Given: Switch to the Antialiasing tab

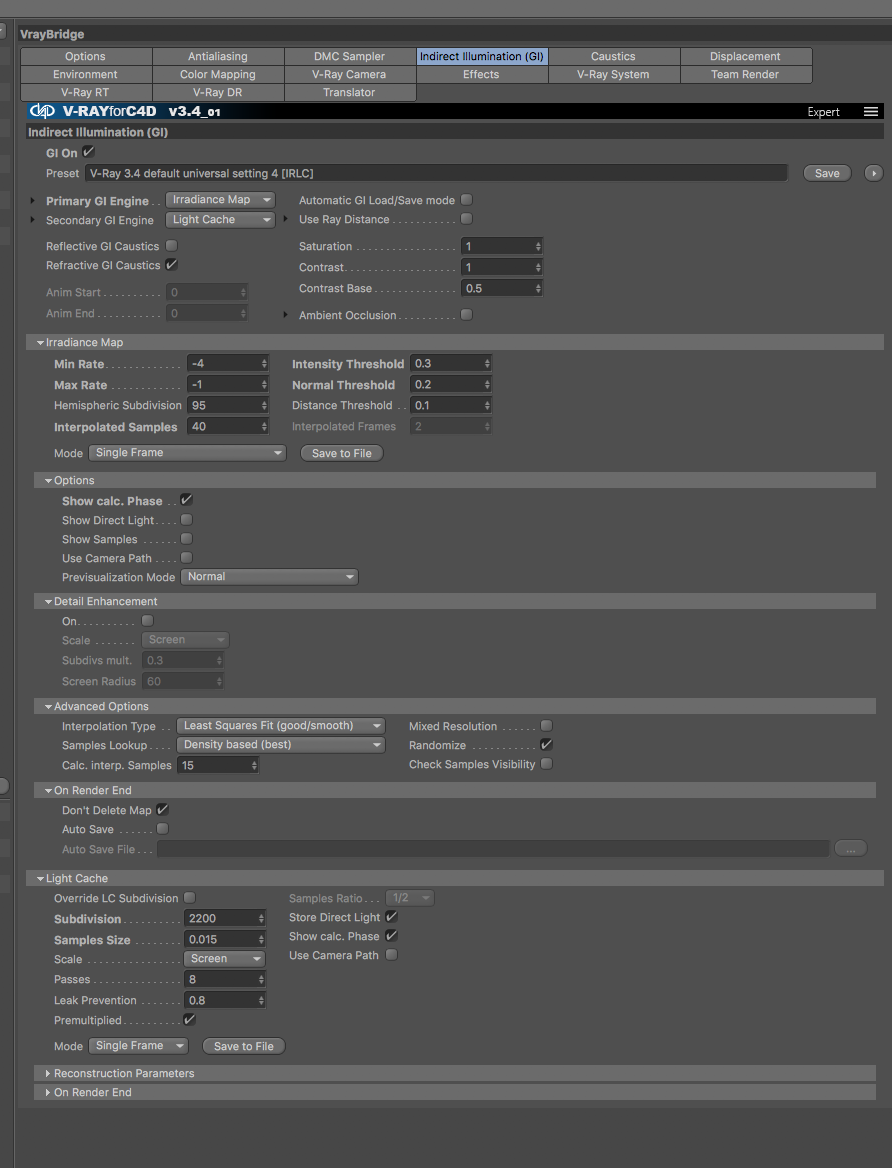Looking at the screenshot, I should tap(218, 57).
